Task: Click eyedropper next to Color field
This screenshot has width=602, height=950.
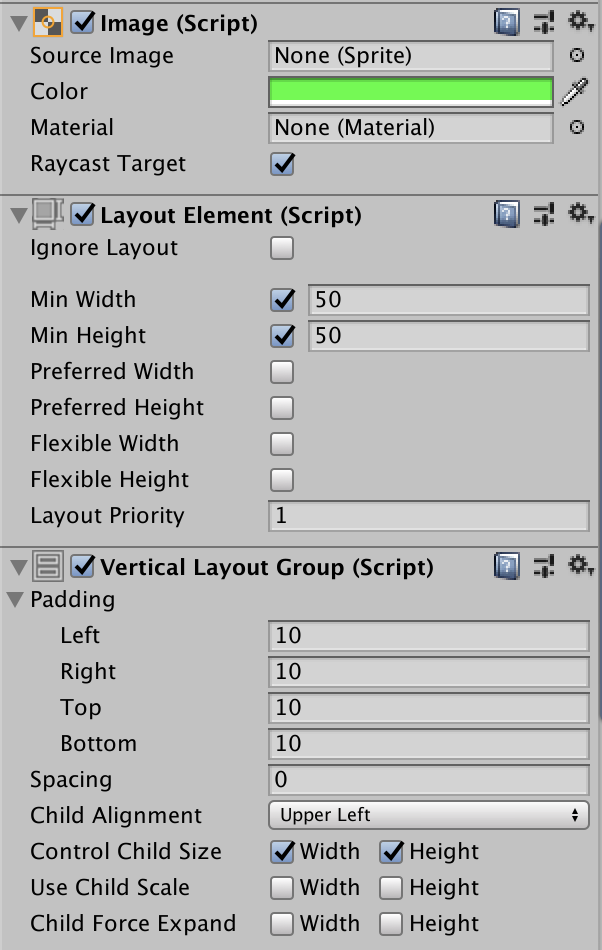Action: tap(575, 92)
